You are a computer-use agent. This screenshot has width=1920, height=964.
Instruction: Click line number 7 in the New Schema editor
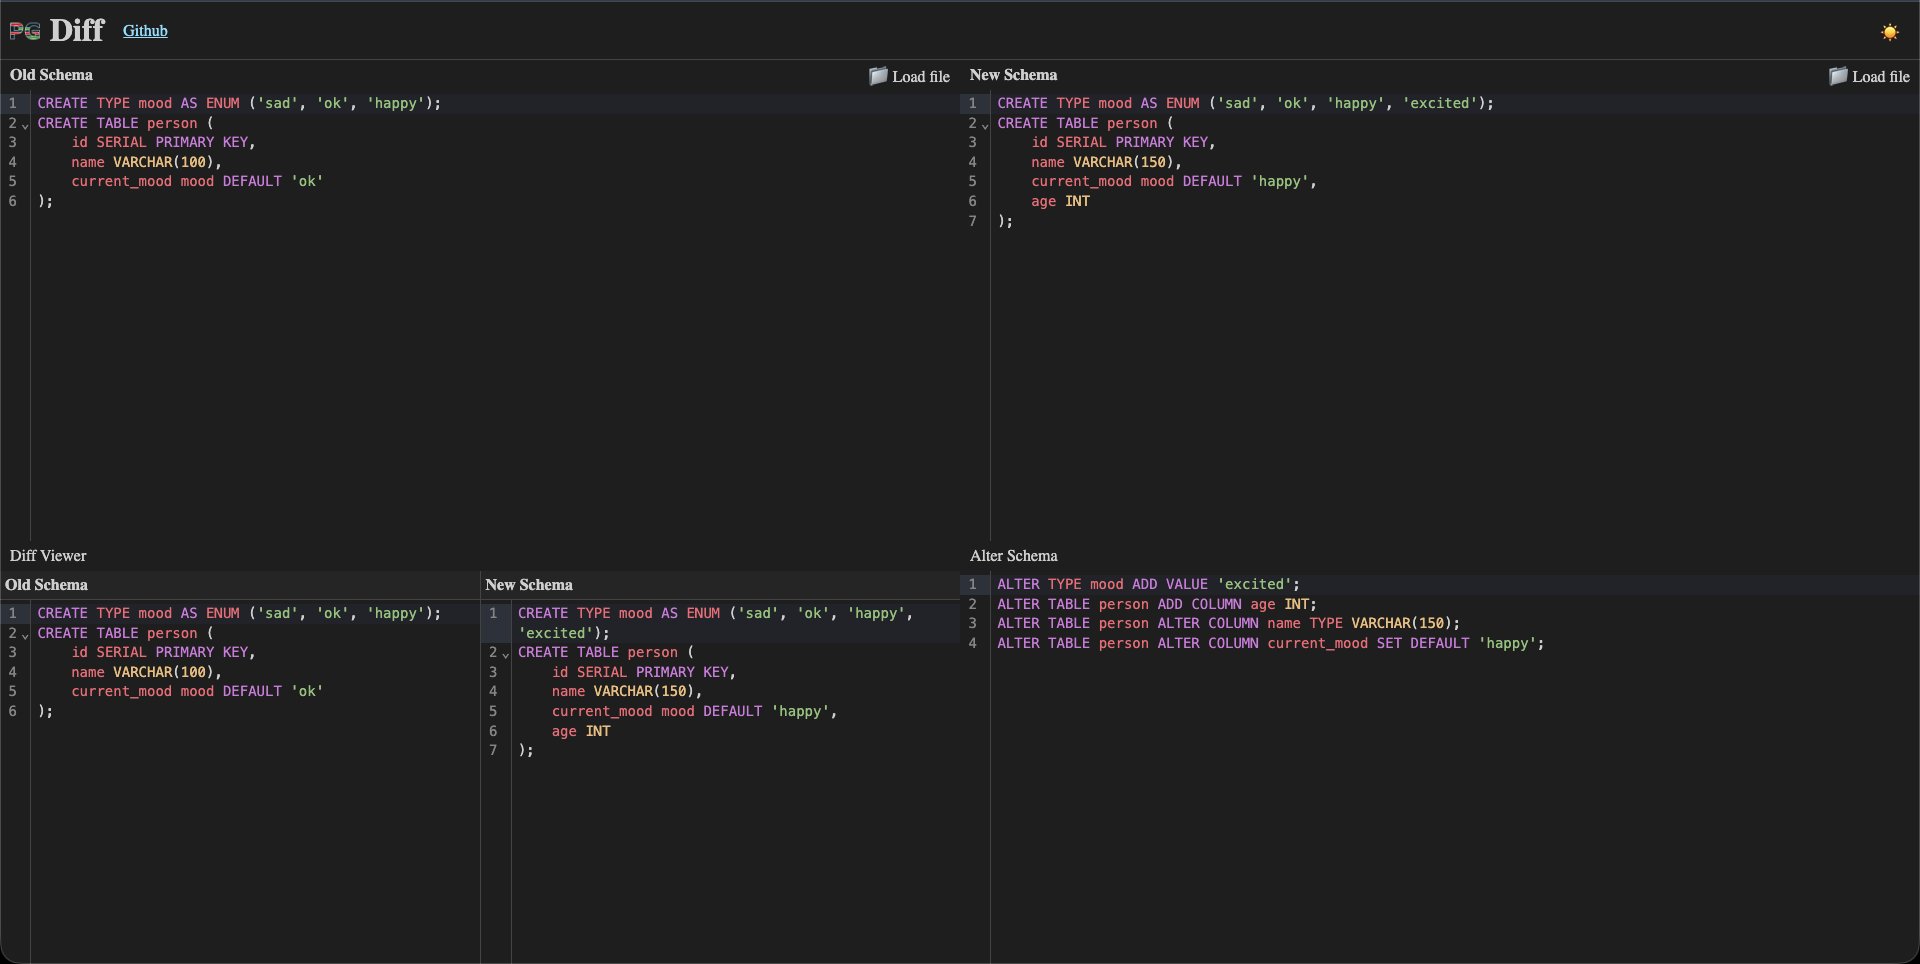[x=971, y=221]
